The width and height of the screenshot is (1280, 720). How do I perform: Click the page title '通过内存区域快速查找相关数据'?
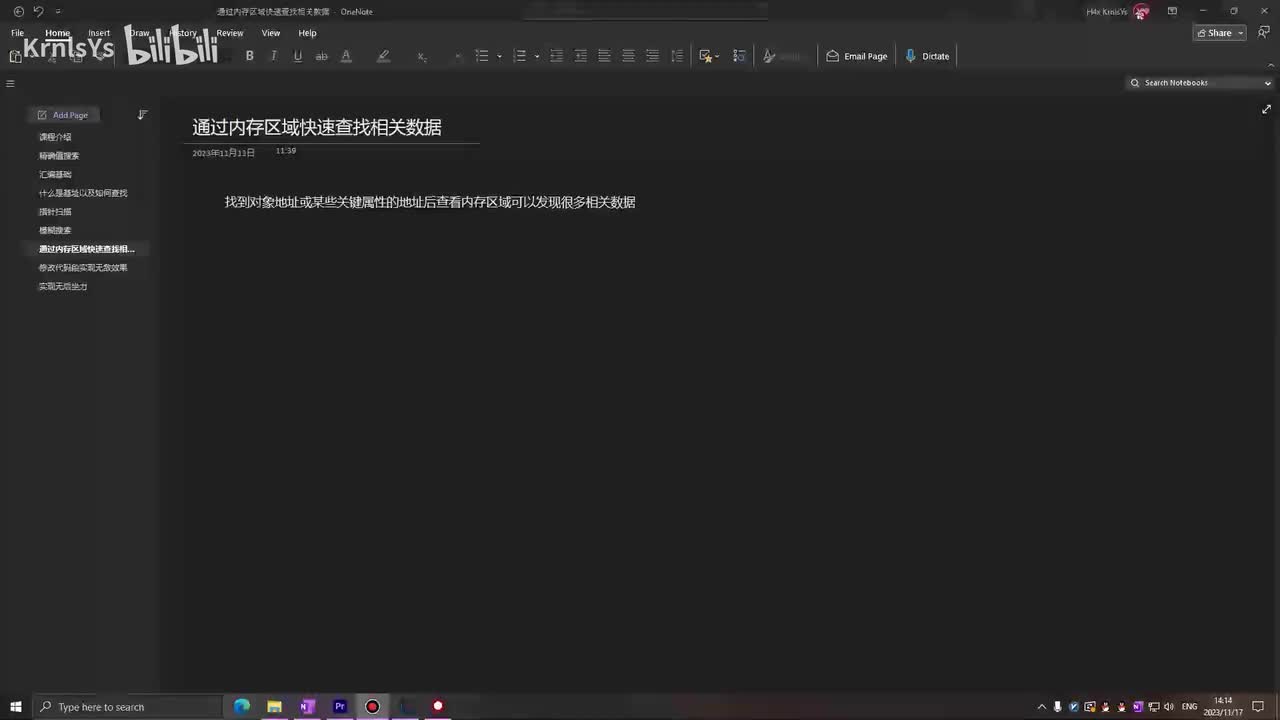(x=317, y=127)
